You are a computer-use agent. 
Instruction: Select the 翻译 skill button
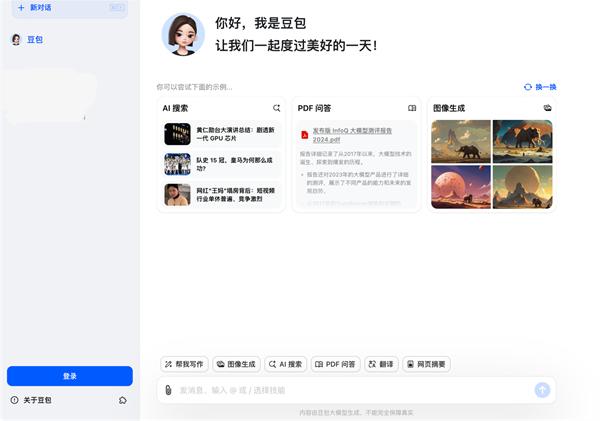point(381,364)
